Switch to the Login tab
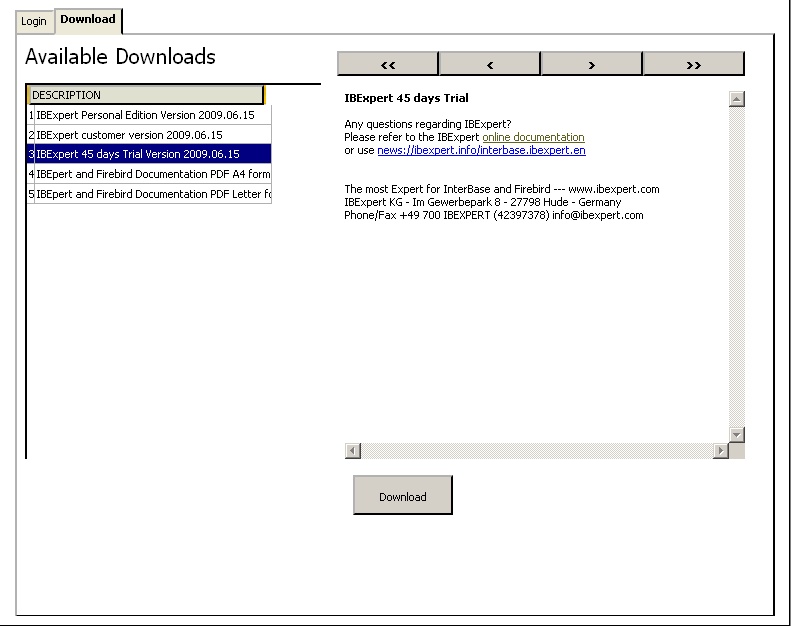The width and height of the screenshot is (791, 626). (34, 22)
